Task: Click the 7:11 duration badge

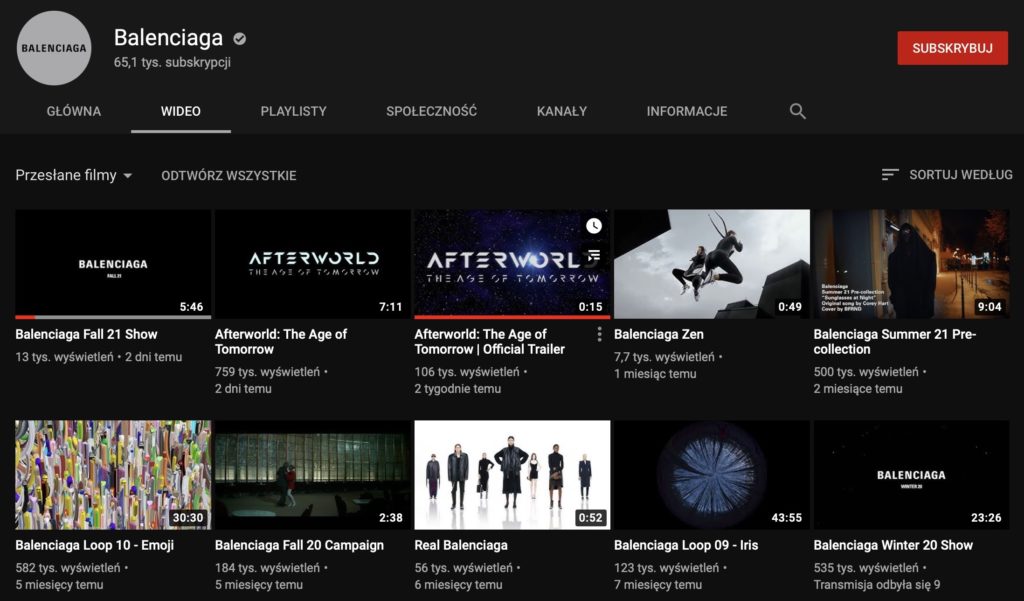Action: click(x=391, y=307)
